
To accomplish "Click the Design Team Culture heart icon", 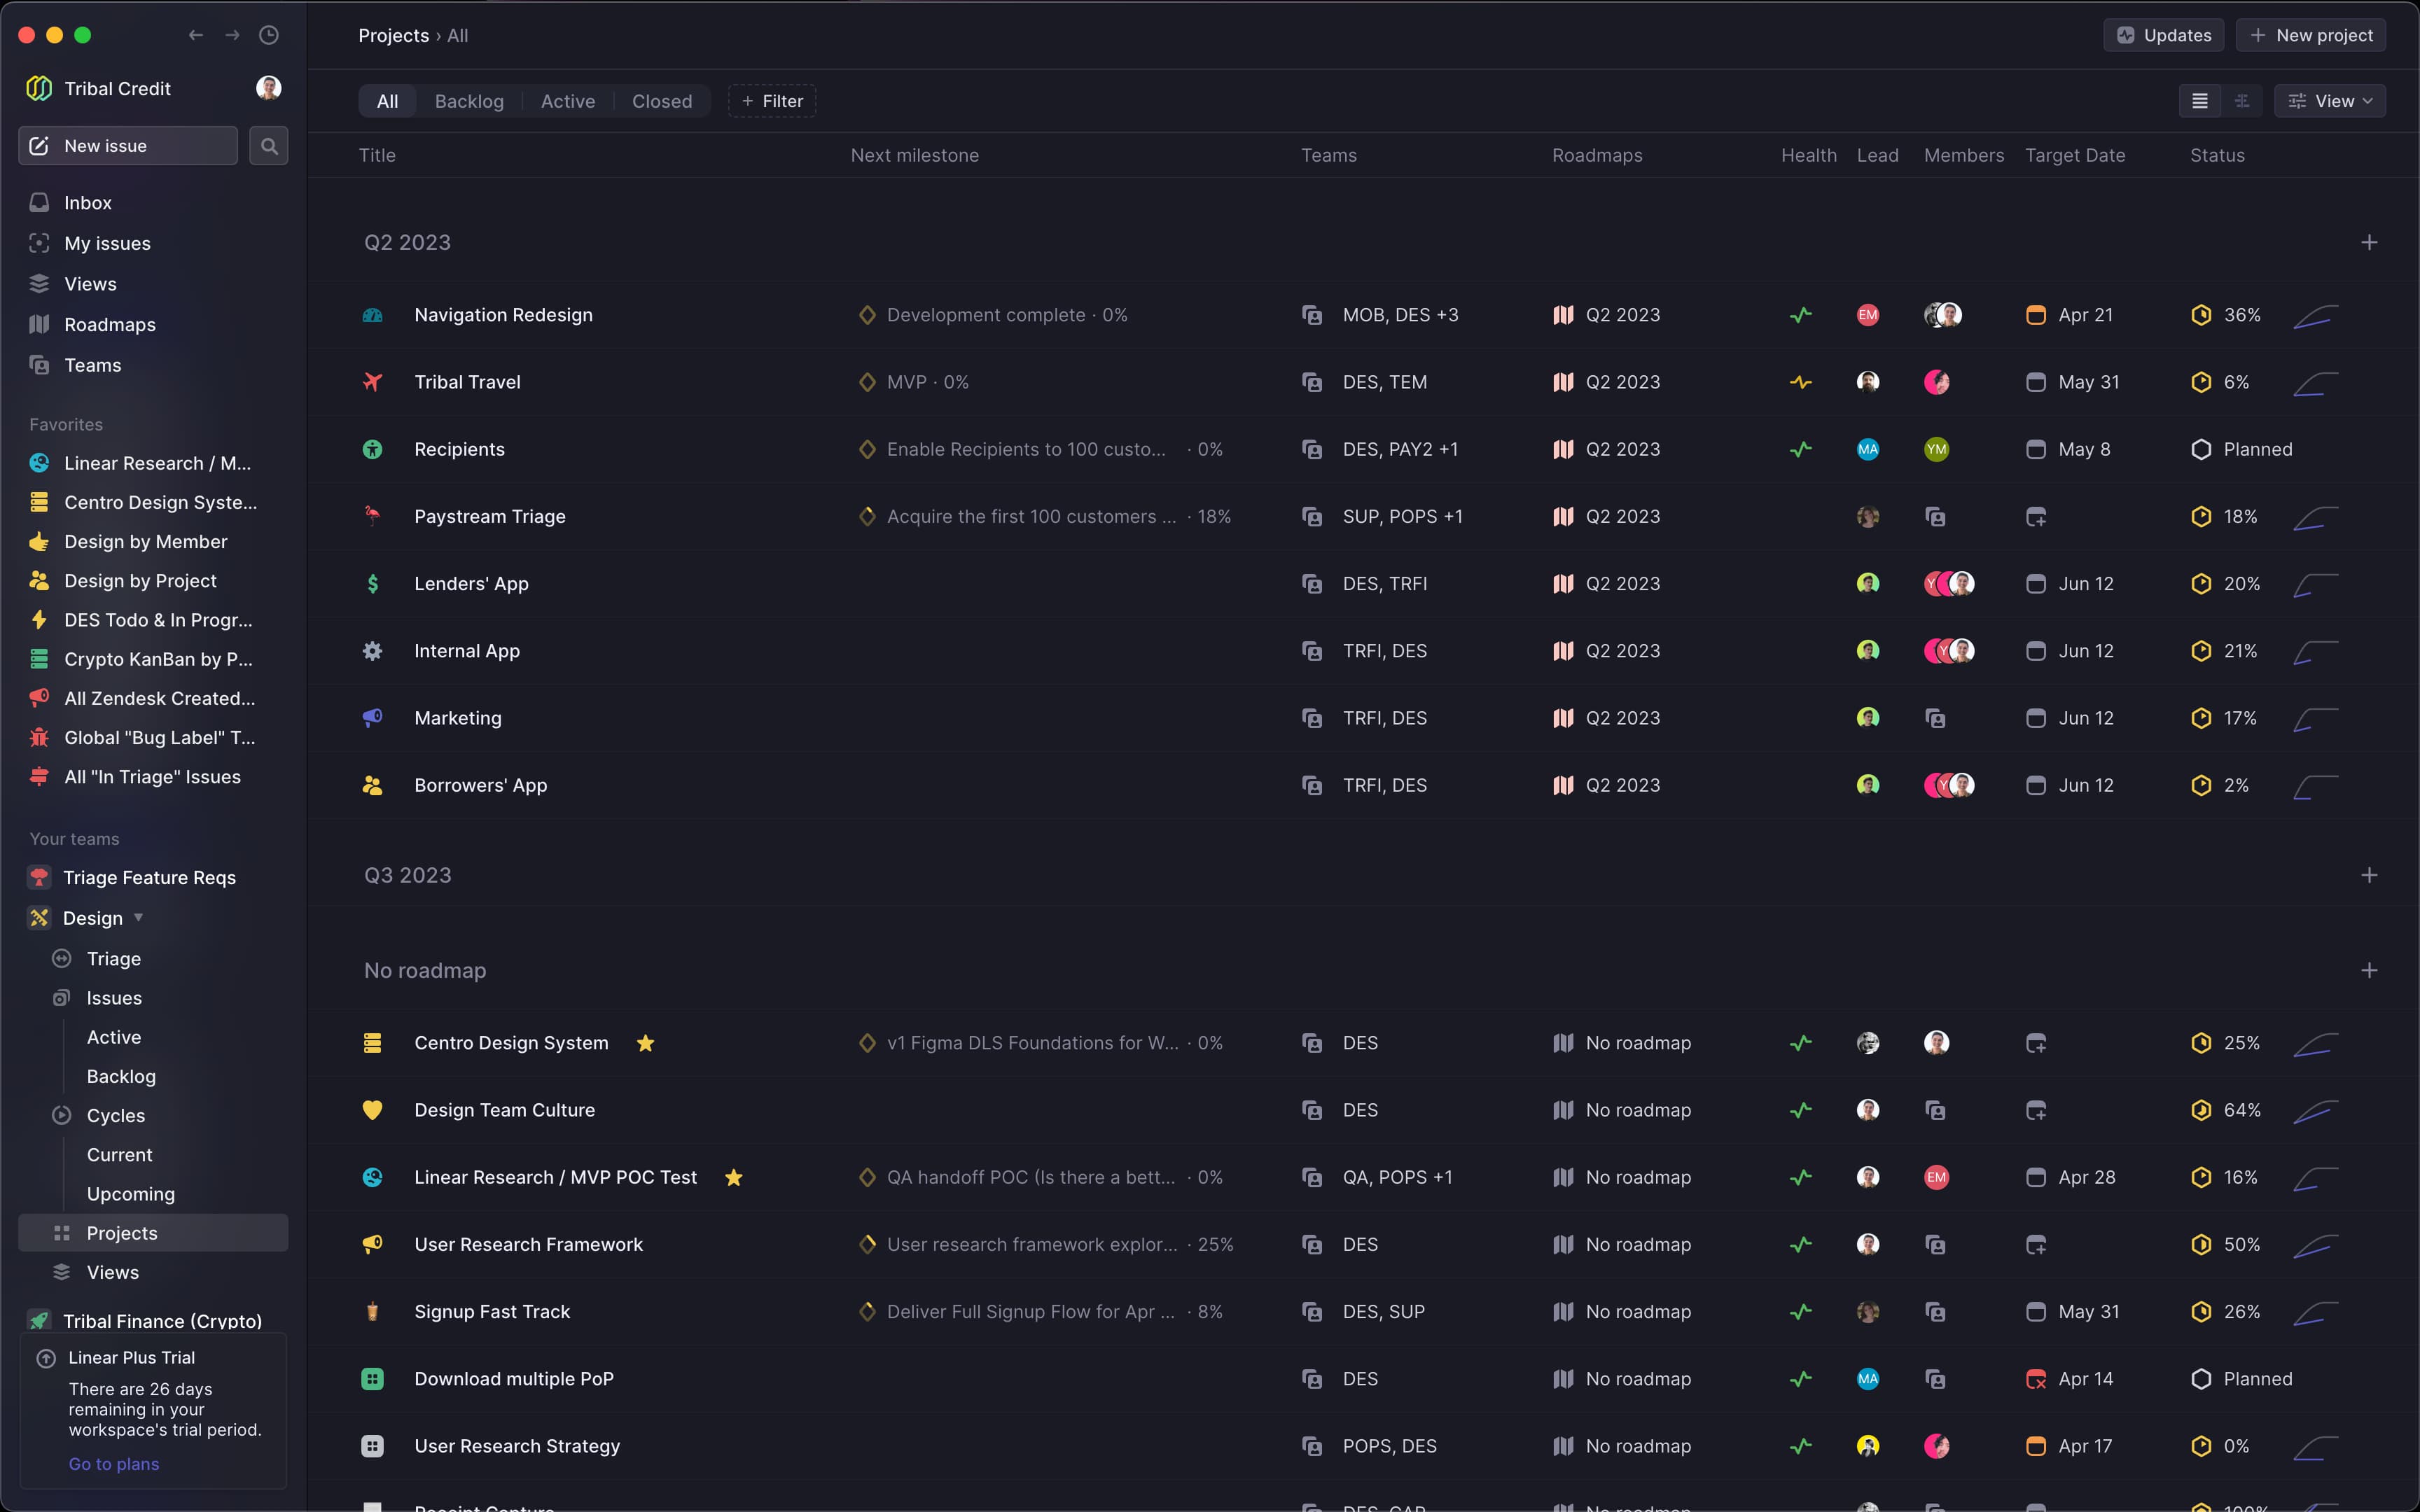I will [x=372, y=1110].
